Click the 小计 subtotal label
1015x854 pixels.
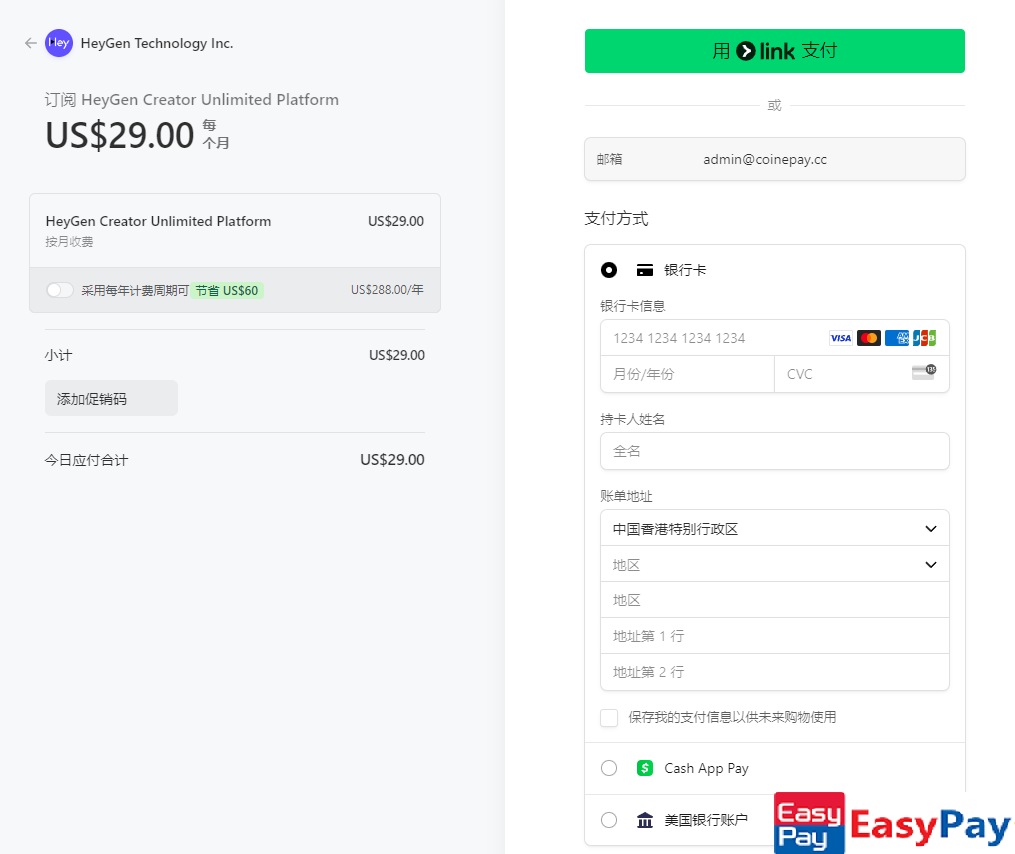pos(58,355)
